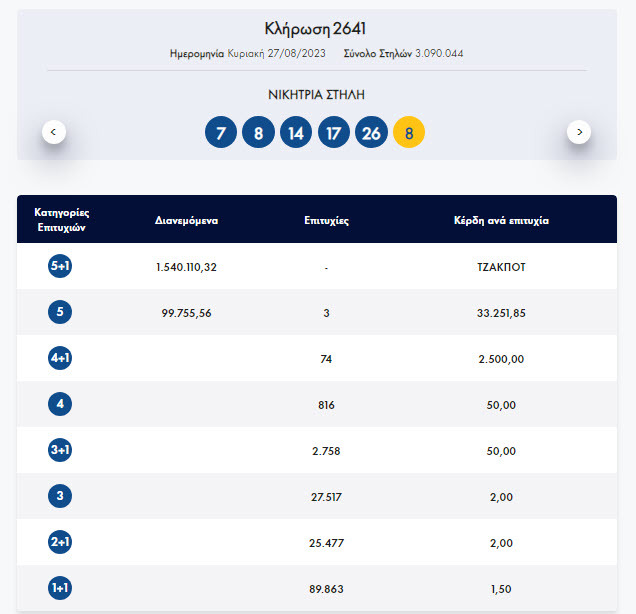Image resolution: width=636 pixels, height=614 pixels.
Task: Select the 1+1 category badge
Action: [x=60, y=589]
